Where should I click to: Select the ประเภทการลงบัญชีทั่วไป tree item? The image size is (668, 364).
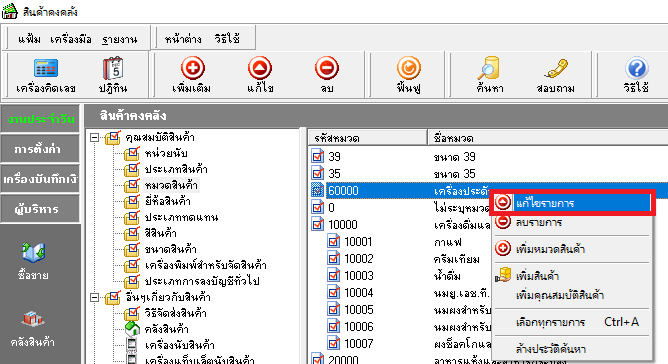(x=202, y=281)
